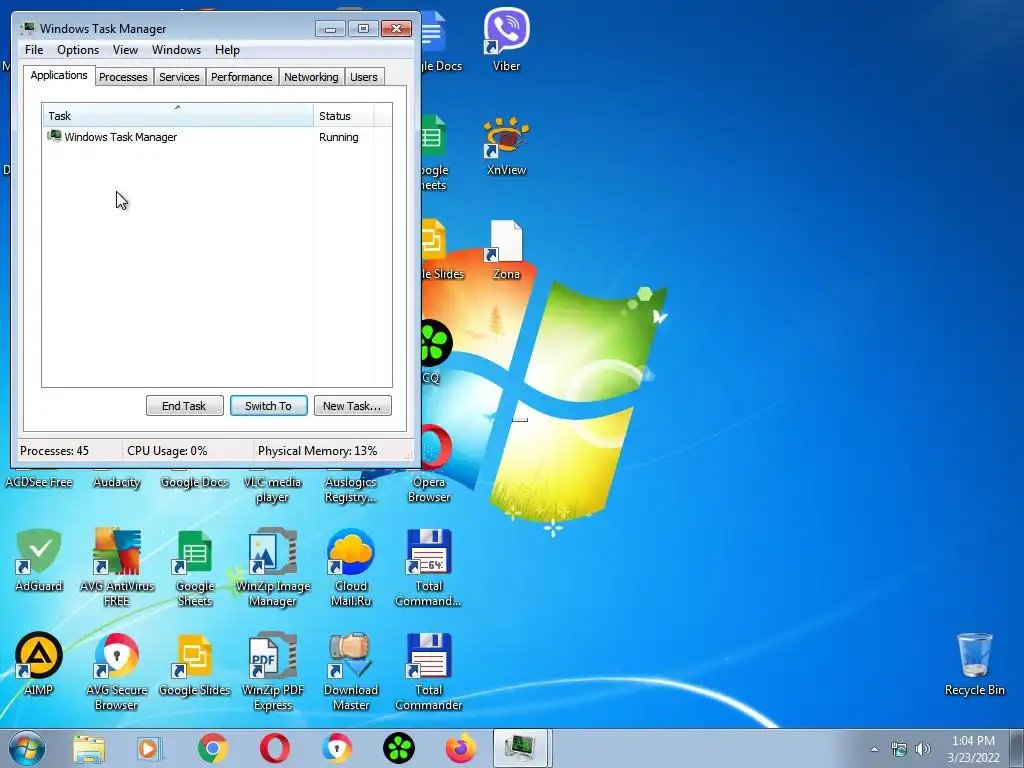Open WinZip Image Manager shortcut
Image resolution: width=1024 pixels, height=768 pixels.
coord(273,566)
